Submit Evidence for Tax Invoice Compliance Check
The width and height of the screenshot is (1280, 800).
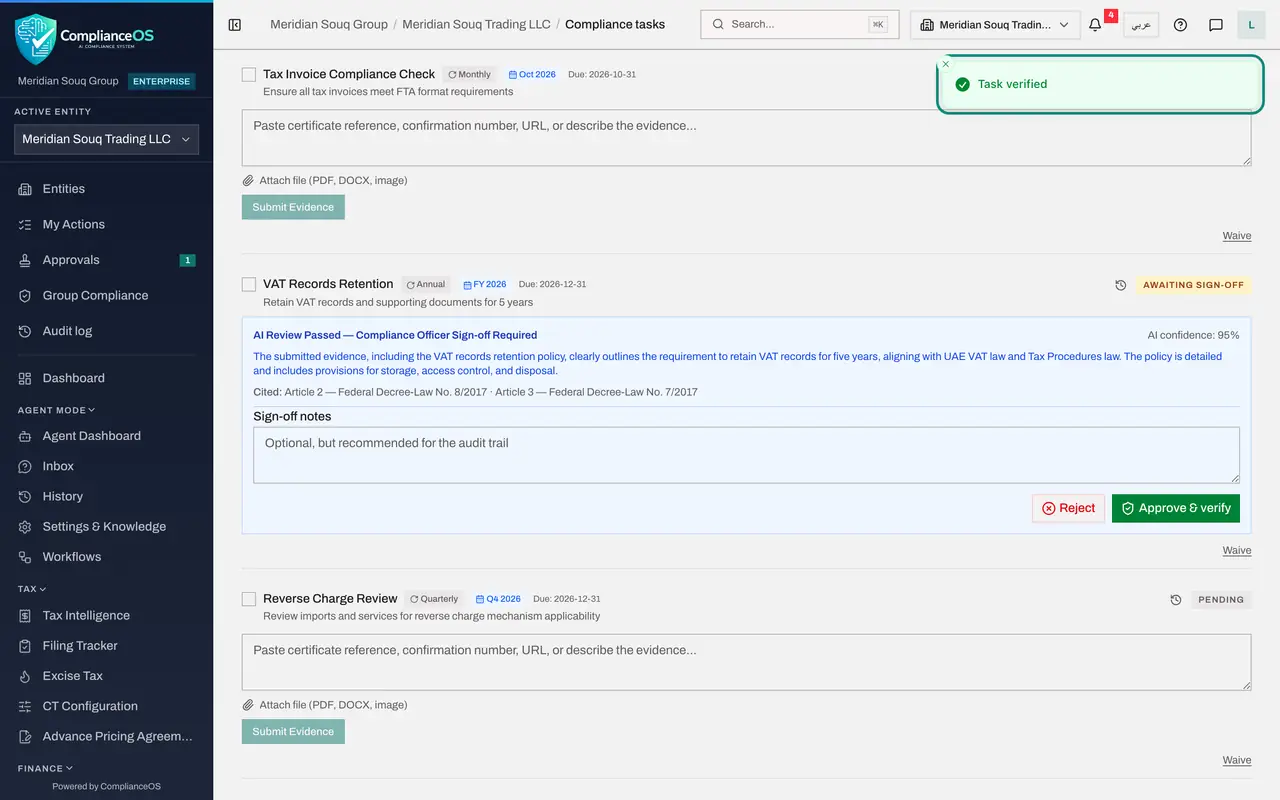point(293,207)
